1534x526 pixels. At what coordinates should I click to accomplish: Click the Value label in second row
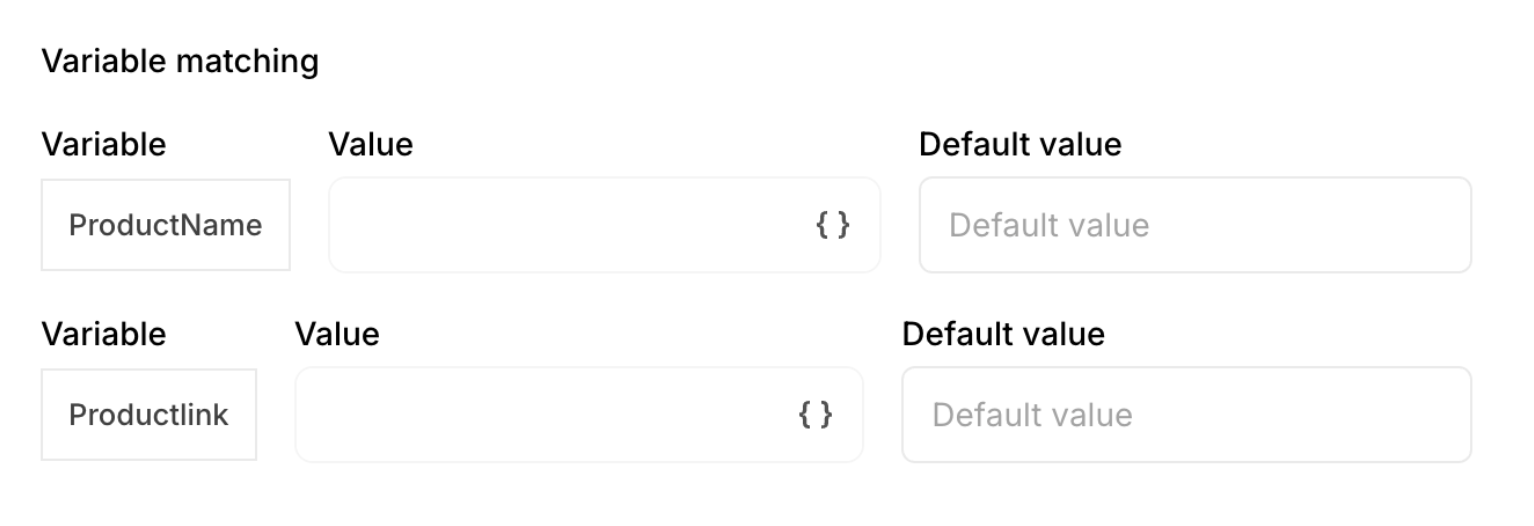(337, 333)
